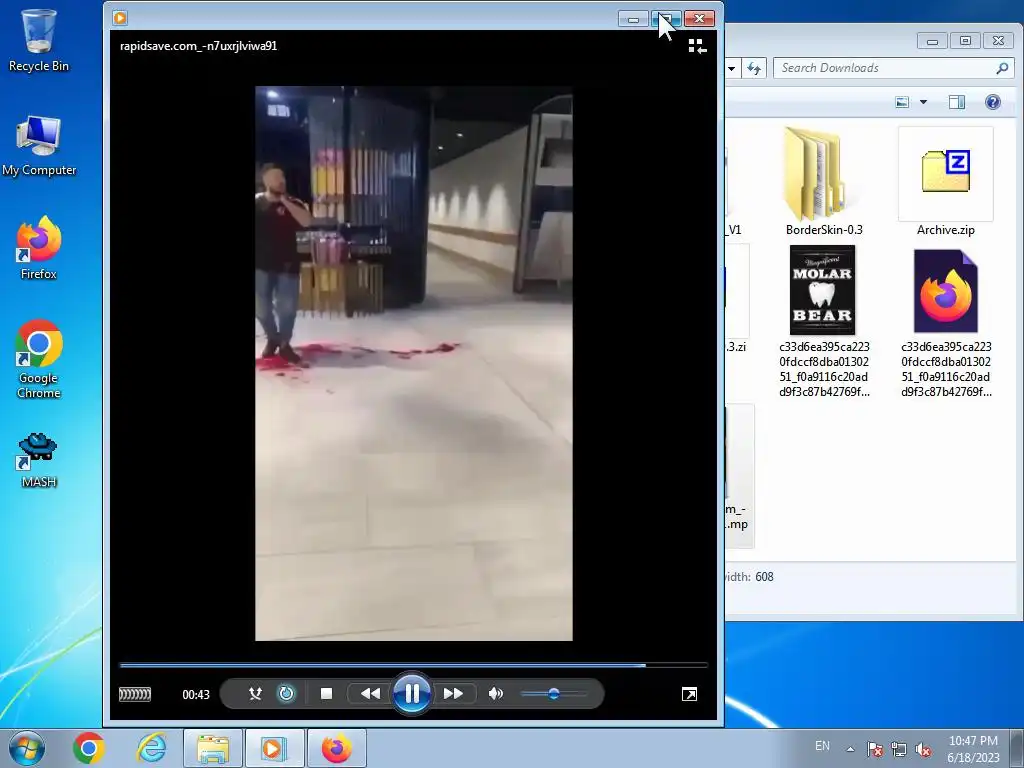The width and height of the screenshot is (1024, 768).
Task: Open My Computer desktop icon
Action: coord(39,146)
